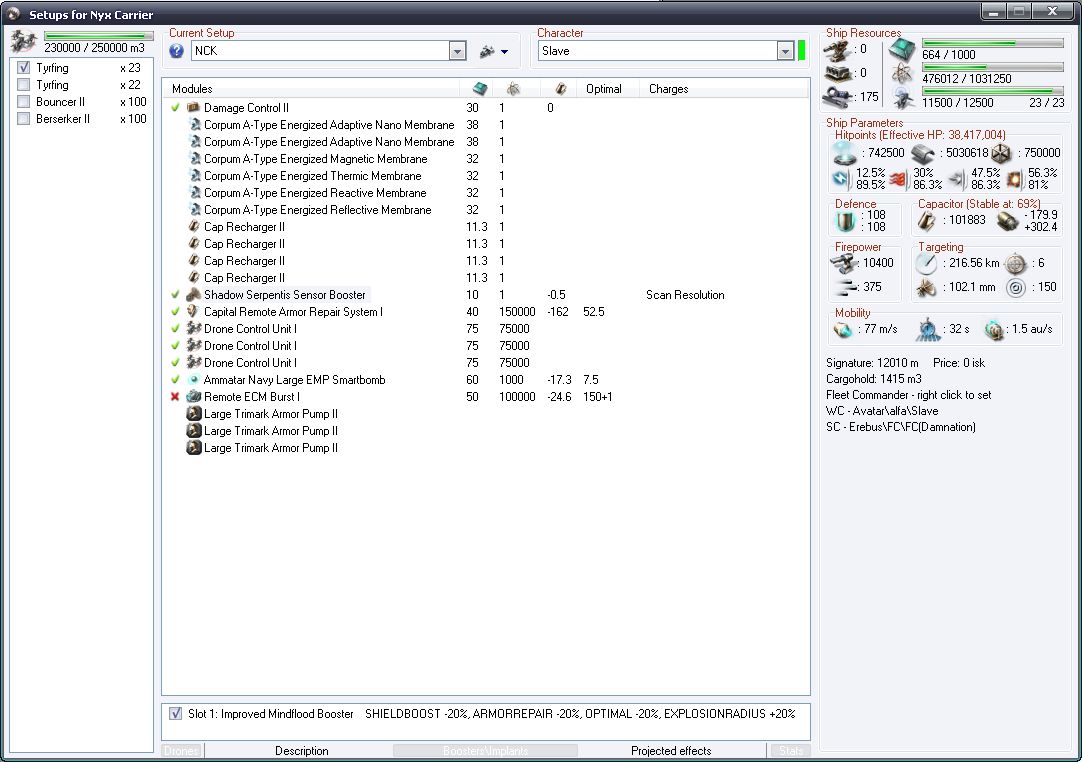Click the Defence tank icon

tap(845, 222)
